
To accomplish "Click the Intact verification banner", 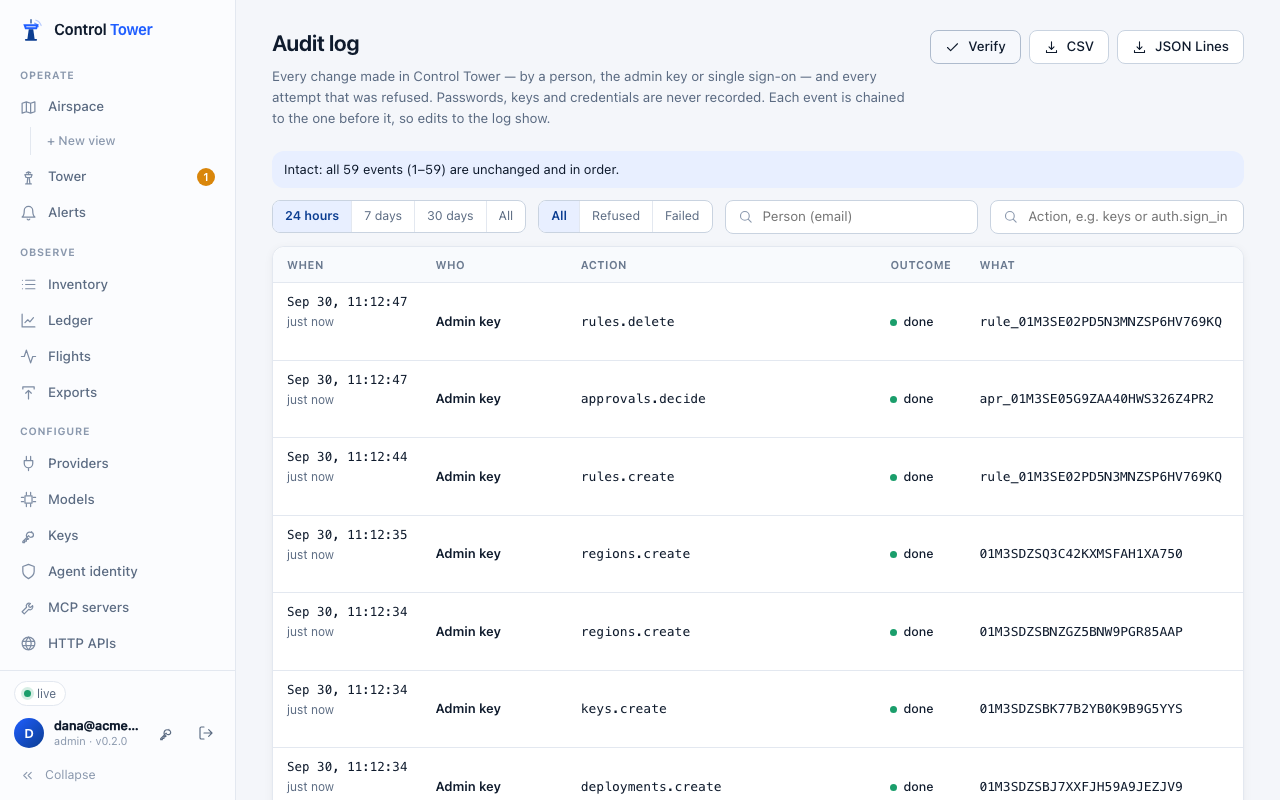I will [758, 170].
